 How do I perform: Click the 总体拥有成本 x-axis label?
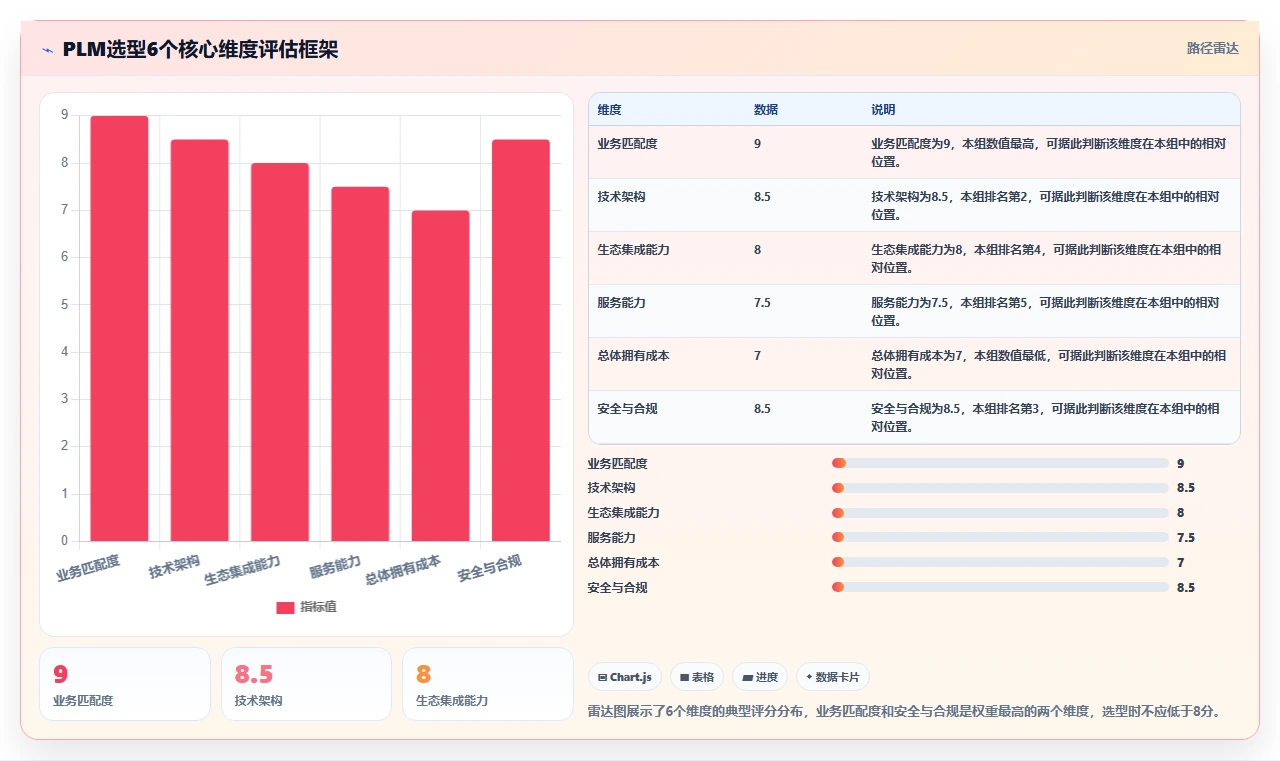(x=402, y=570)
